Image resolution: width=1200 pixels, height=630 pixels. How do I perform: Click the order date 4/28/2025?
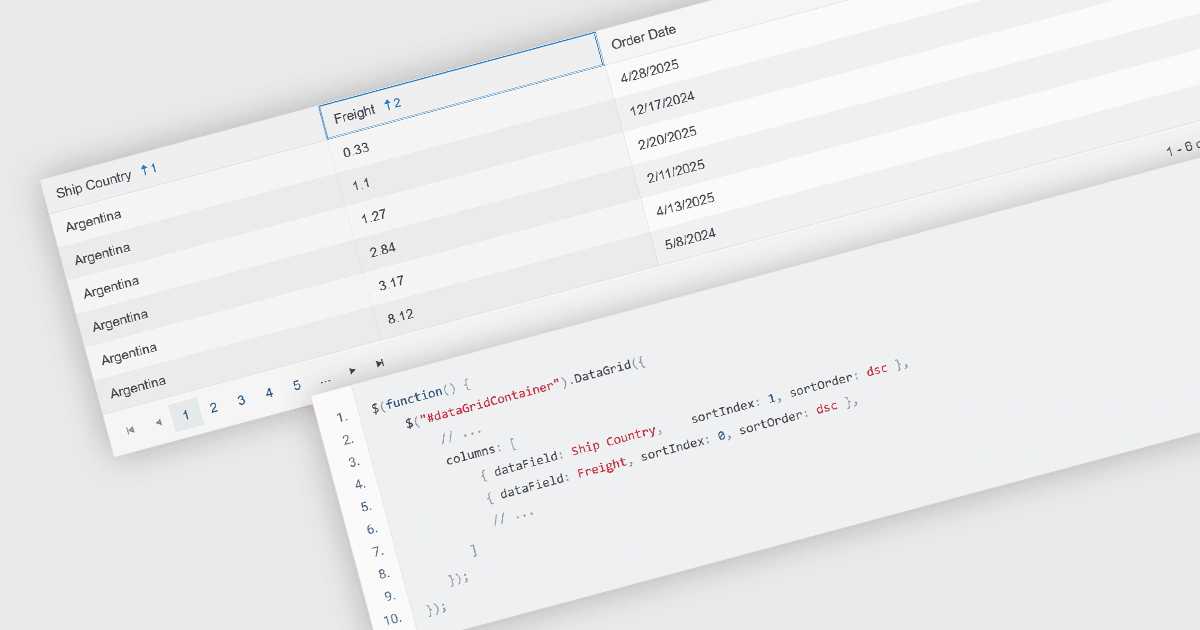click(x=650, y=70)
